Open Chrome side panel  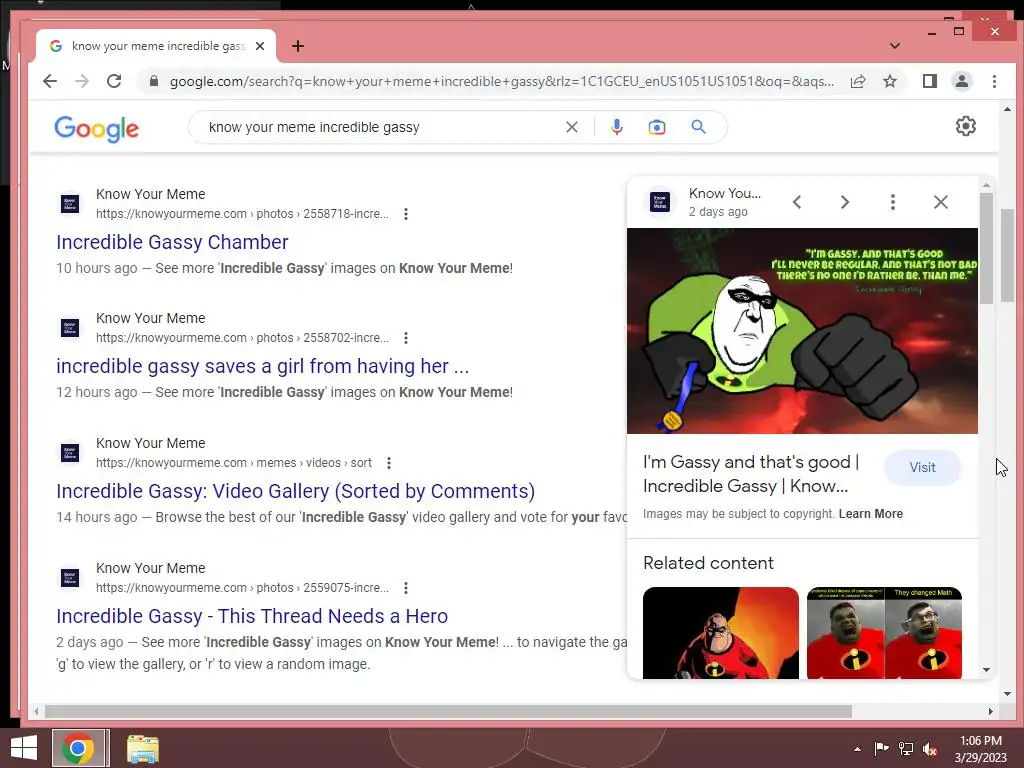tap(929, 81)
